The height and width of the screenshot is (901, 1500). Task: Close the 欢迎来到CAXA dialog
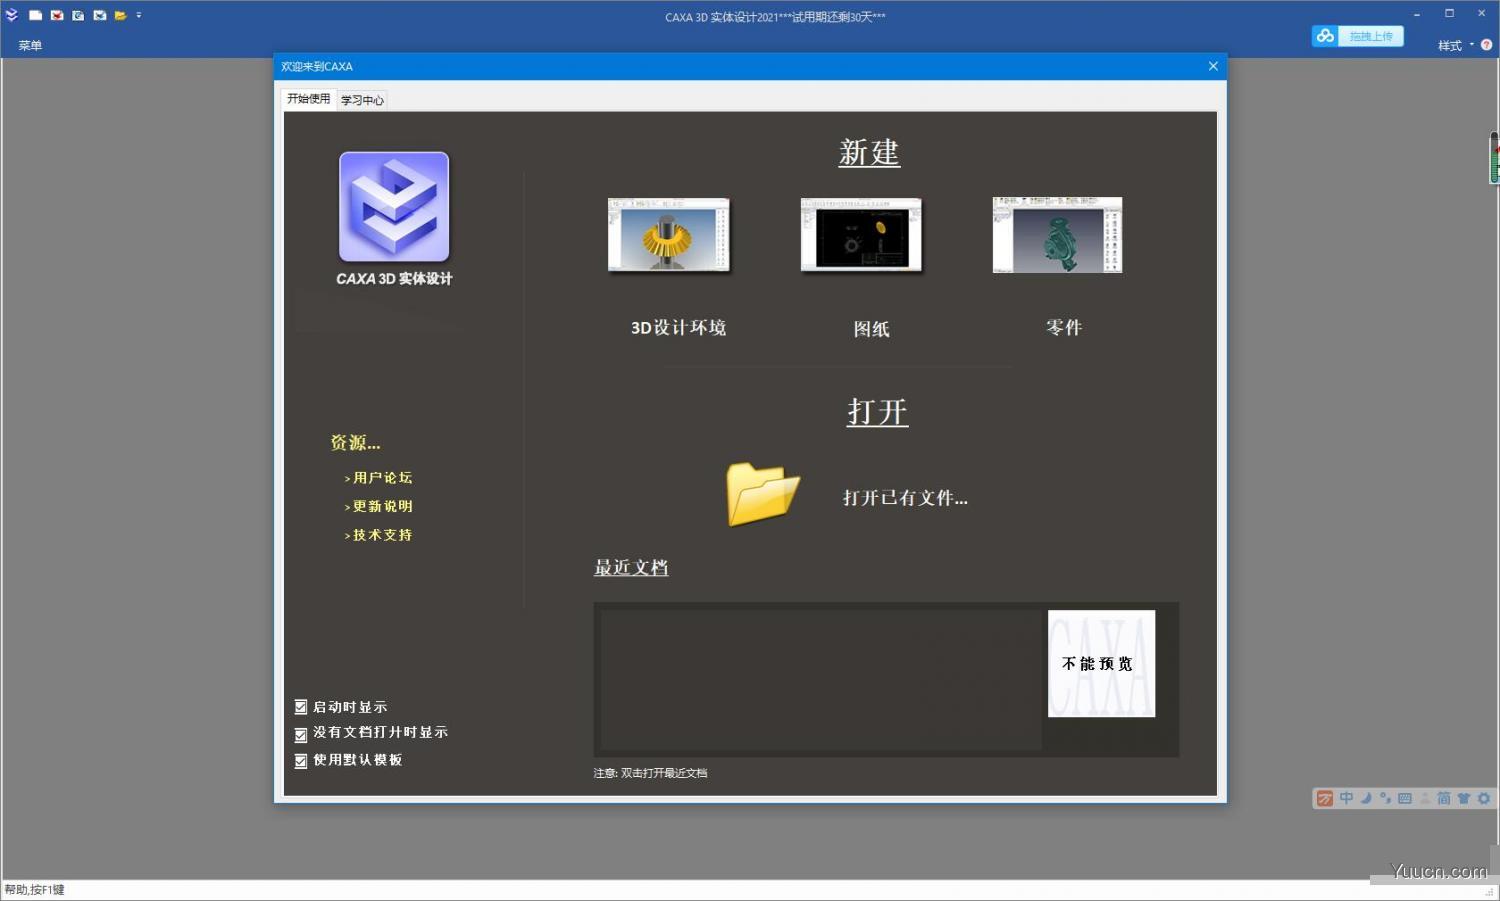click(x=1213, y=66)
